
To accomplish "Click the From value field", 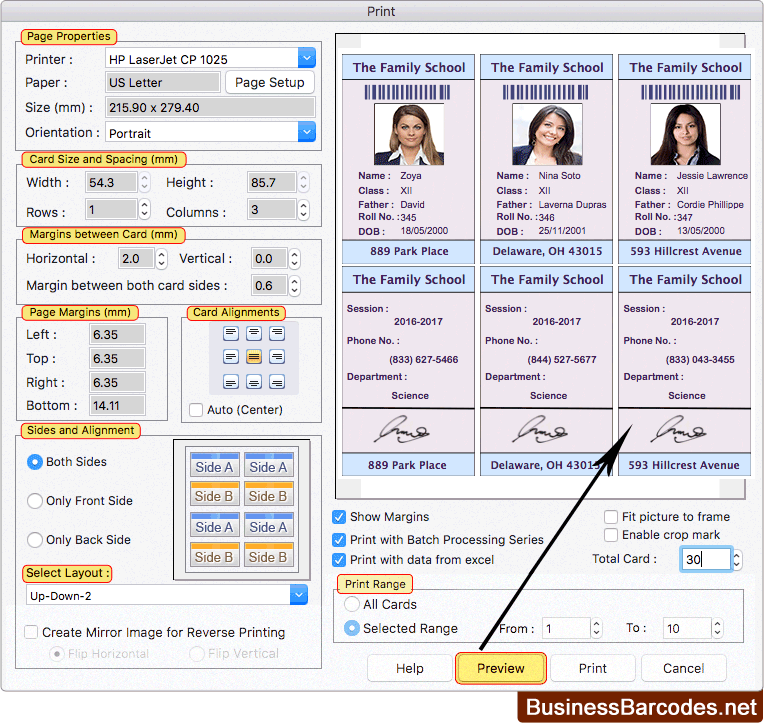I will pos(566,628).
